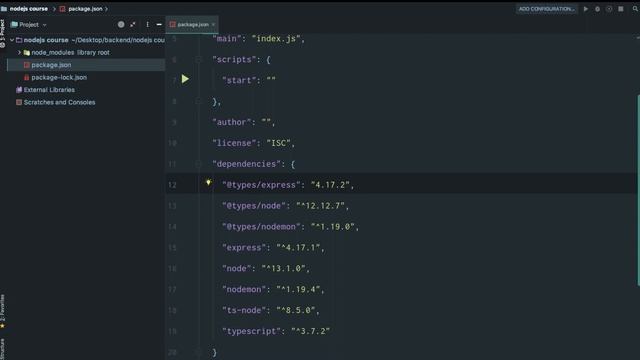Click the "^3.7.2" version value
The width and height of the screenshot is (640, 360).
point(310,331)
